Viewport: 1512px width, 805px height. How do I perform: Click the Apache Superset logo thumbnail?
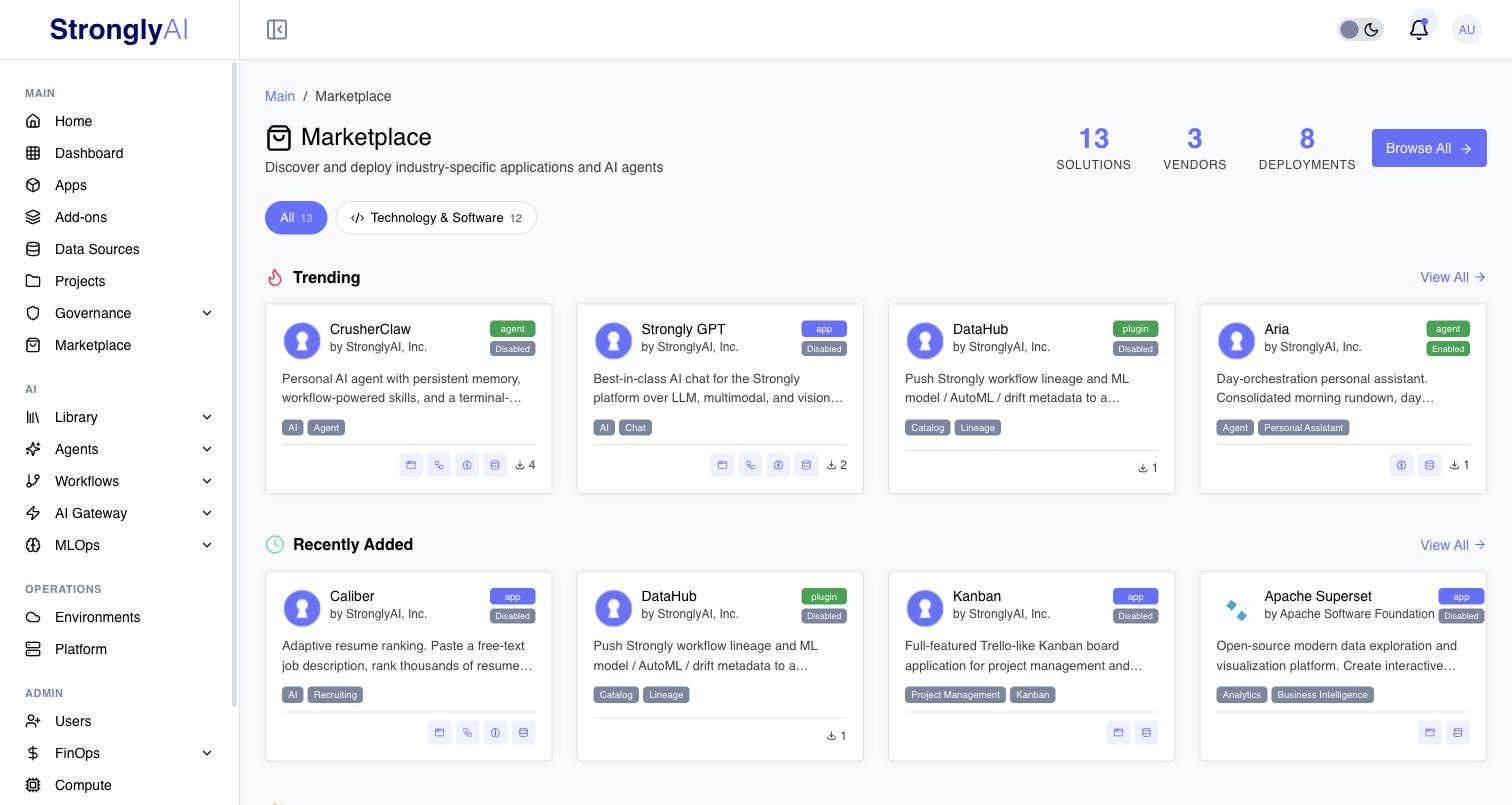(x=1236, y=608)
